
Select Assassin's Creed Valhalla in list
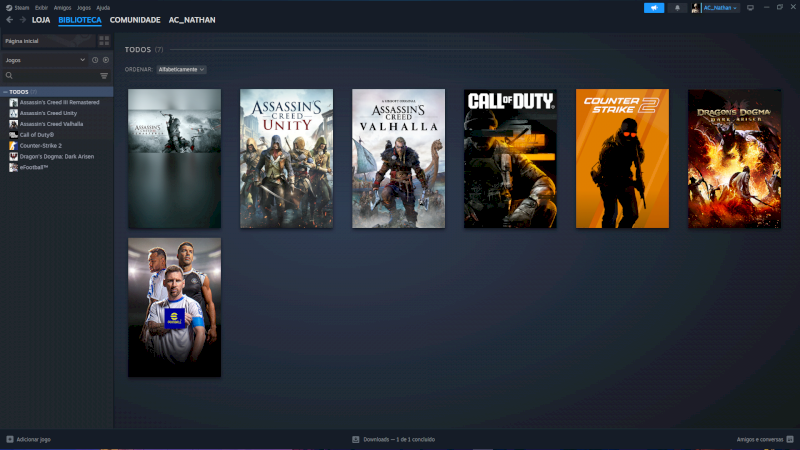click(x=52, y=123)
